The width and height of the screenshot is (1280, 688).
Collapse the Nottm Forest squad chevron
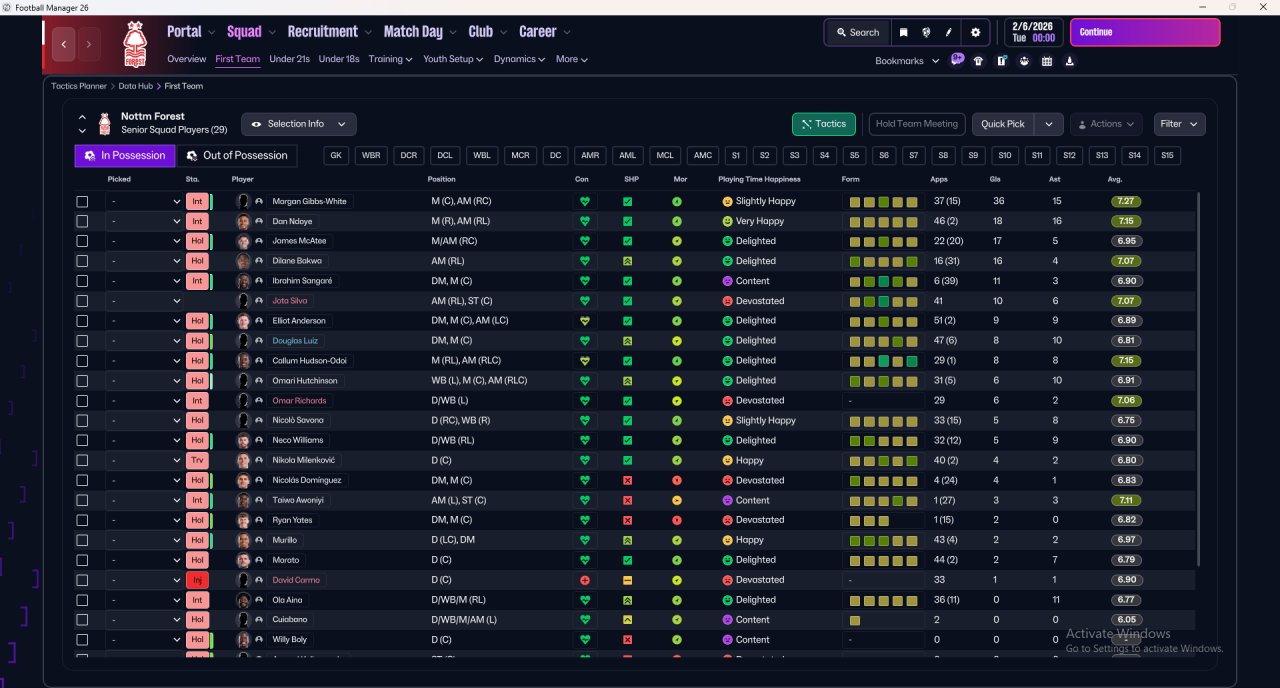(82, 118)
